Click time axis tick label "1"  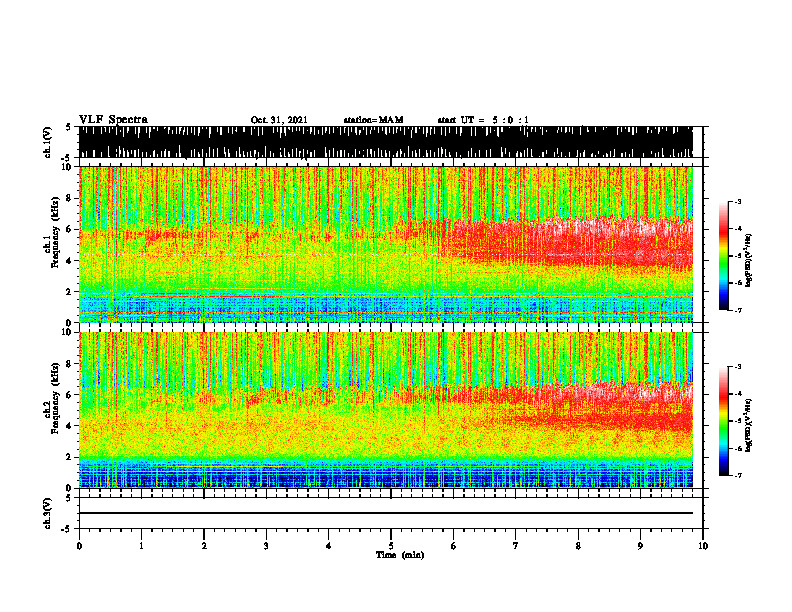coord(141,546)
